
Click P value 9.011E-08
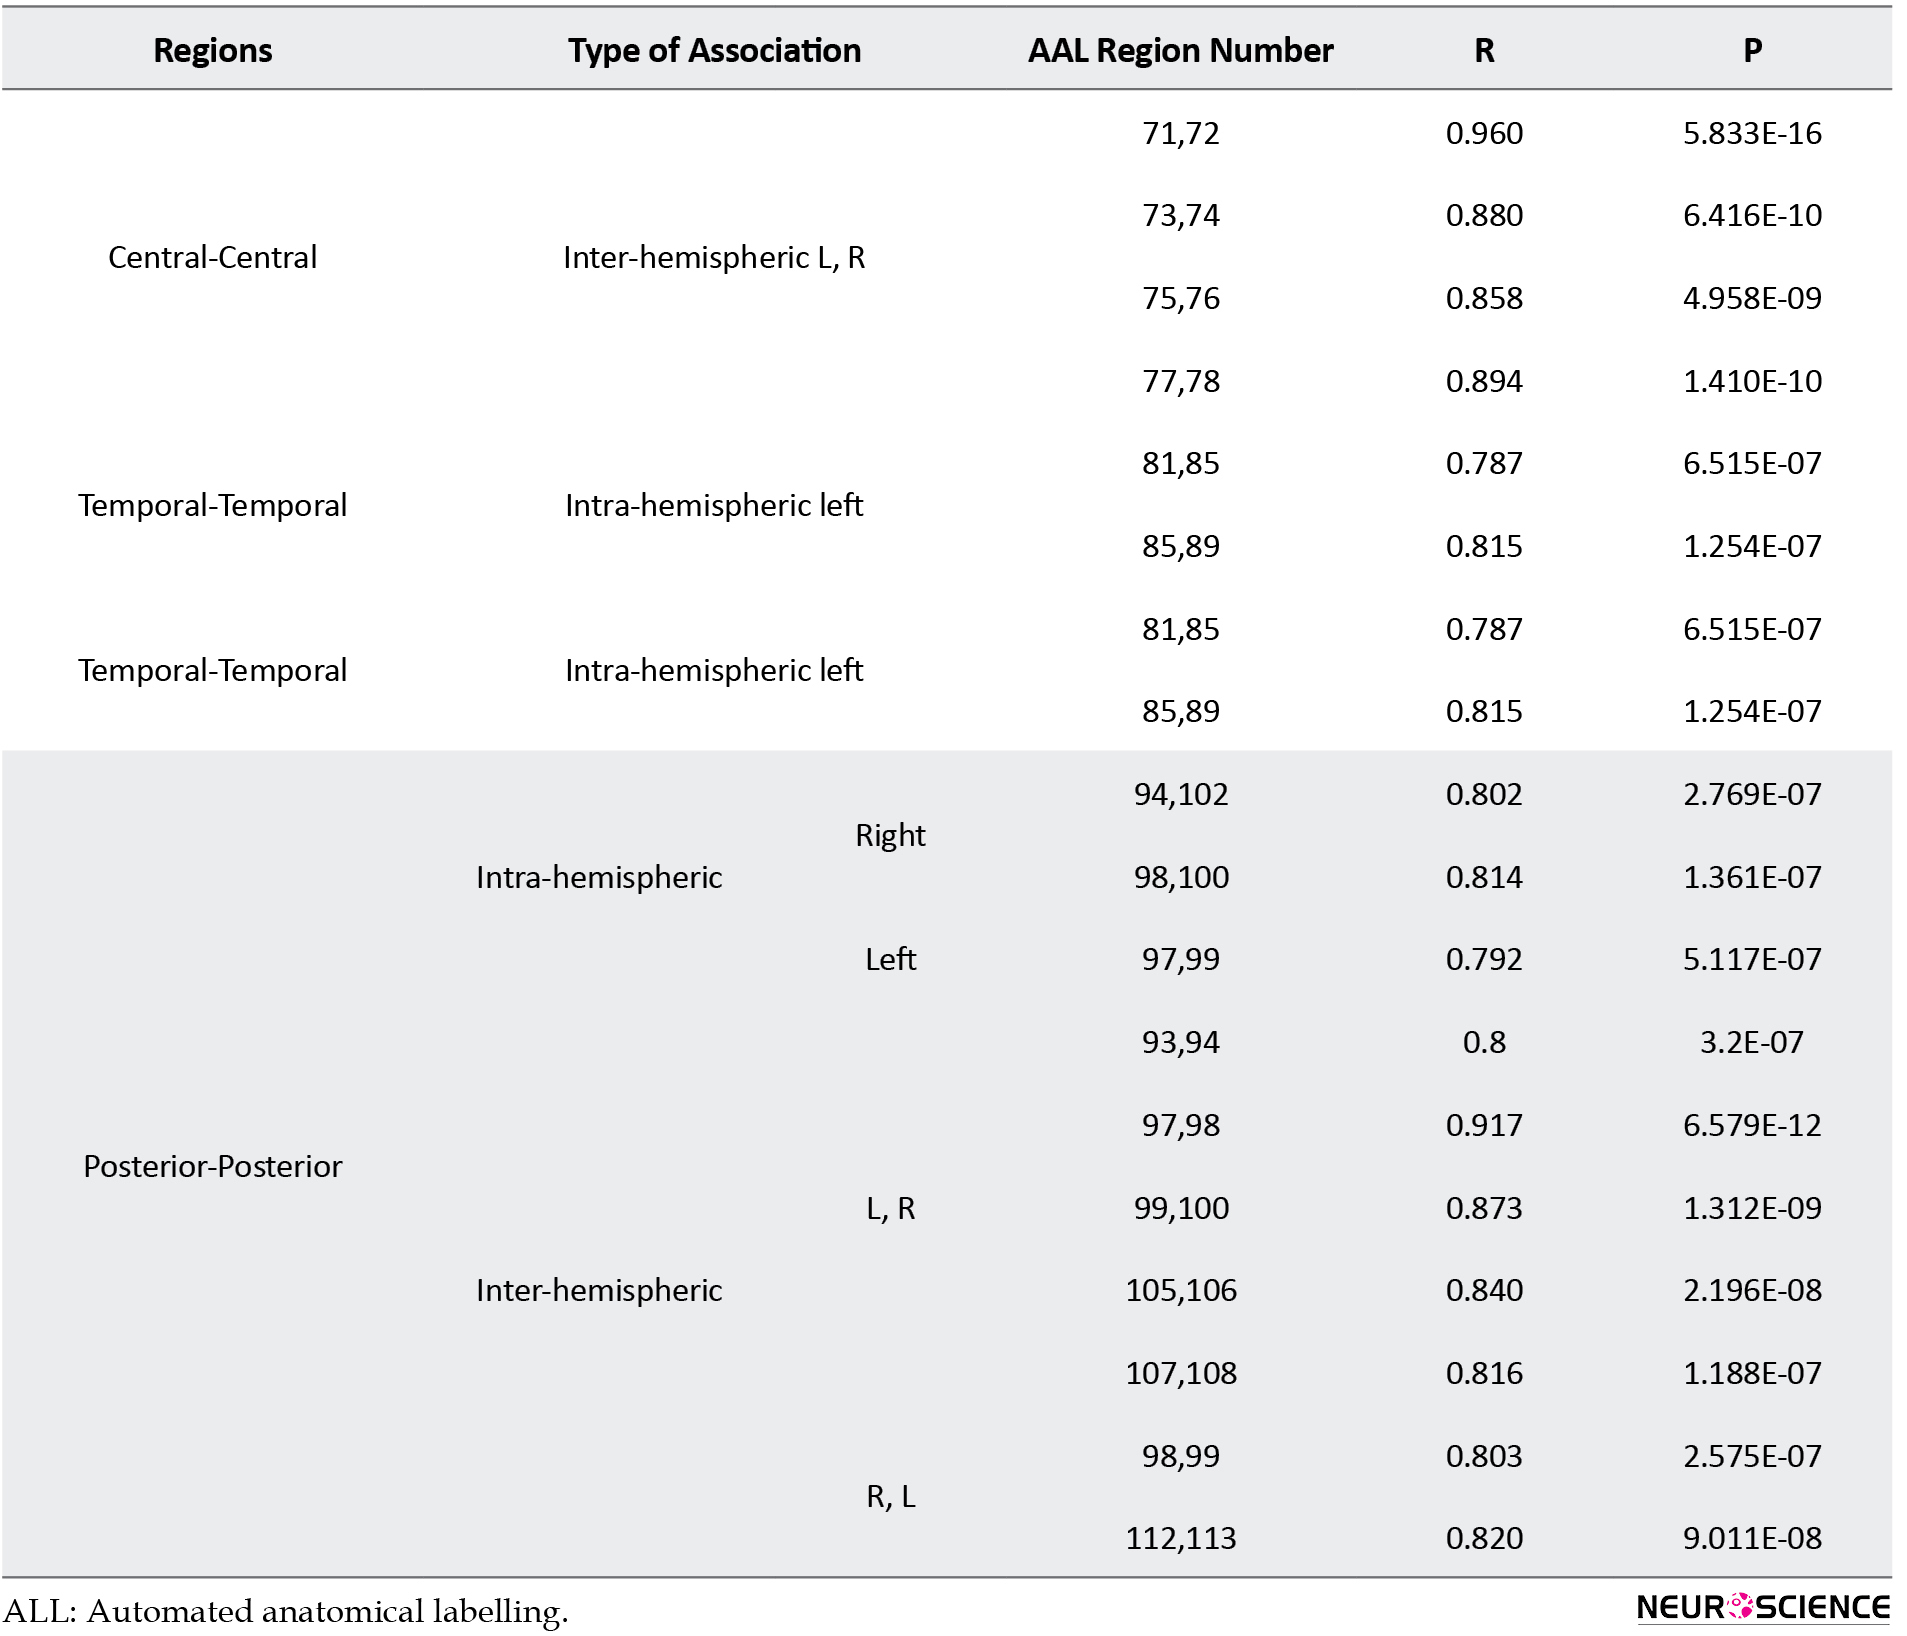(x=1752, y=1538)
